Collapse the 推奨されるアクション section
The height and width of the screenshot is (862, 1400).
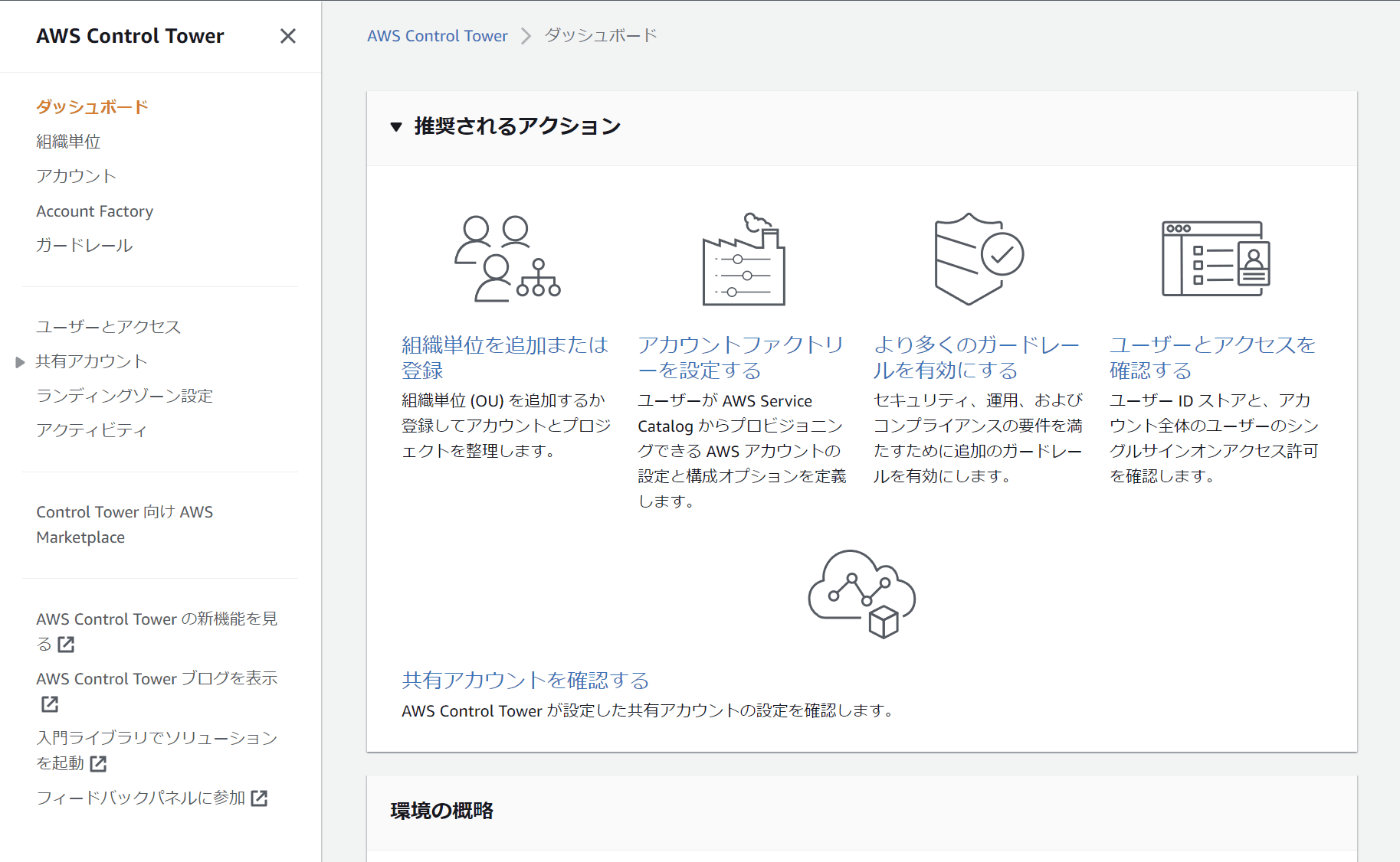pos(396,127)
